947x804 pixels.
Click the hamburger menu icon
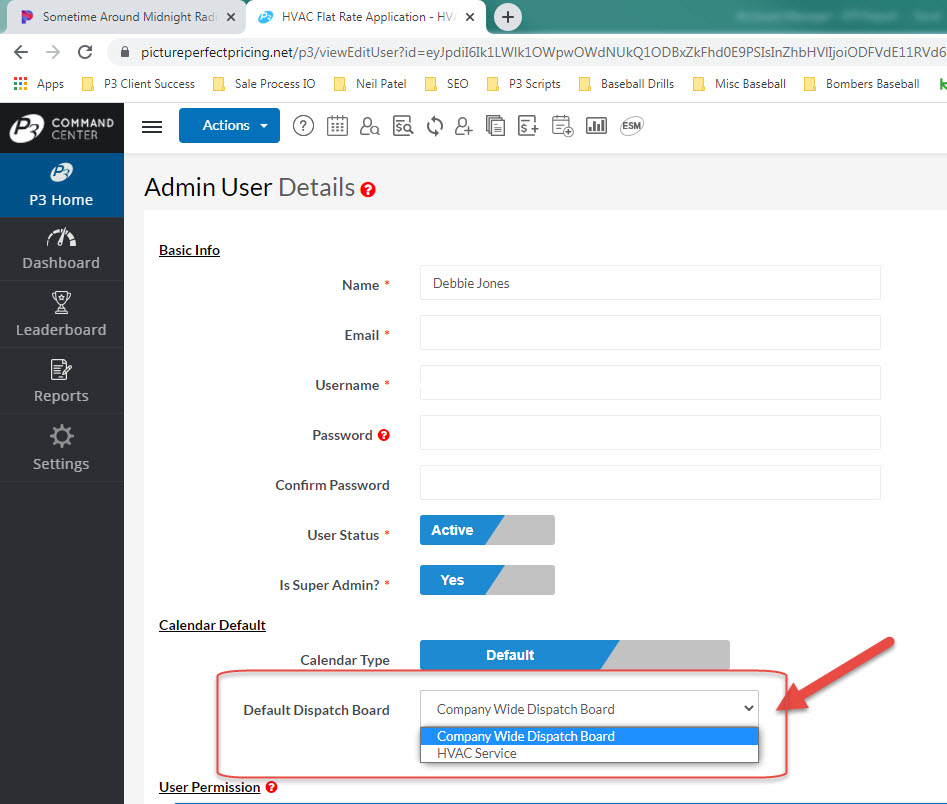pyautogui.click(x=152, y=126)
